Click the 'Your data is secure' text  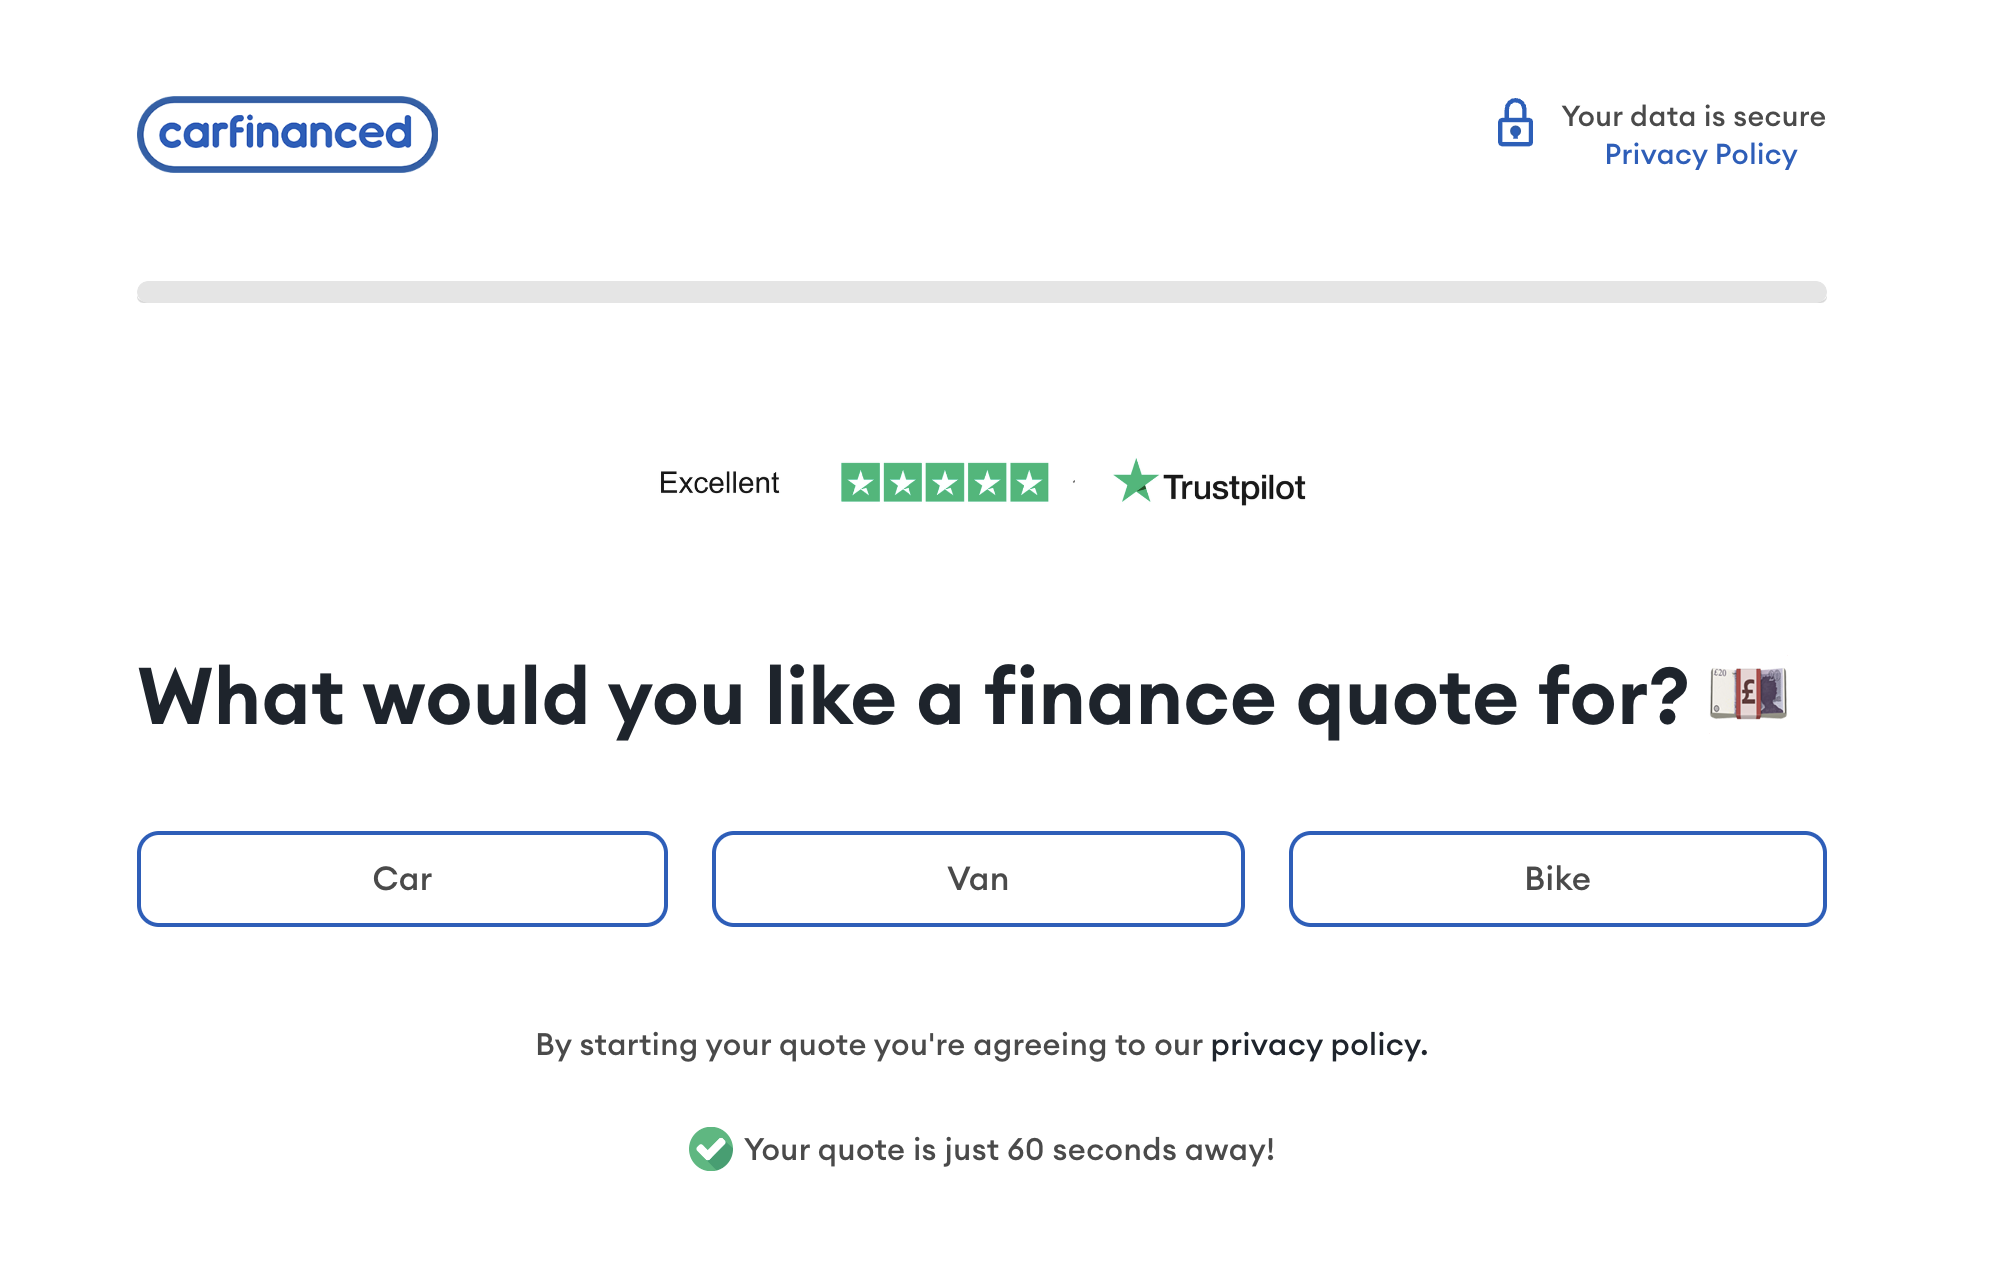pyautogui.click(x=1694, y=117)
